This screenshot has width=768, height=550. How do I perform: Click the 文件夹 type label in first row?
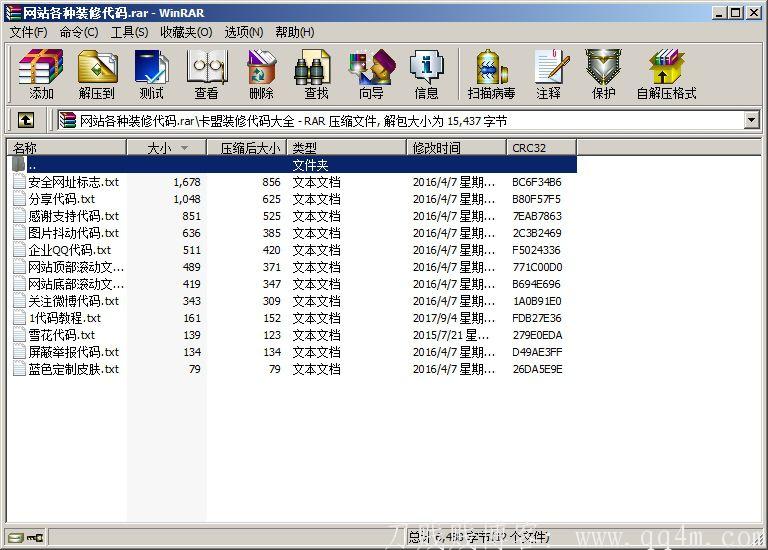[x=310, y=165]
